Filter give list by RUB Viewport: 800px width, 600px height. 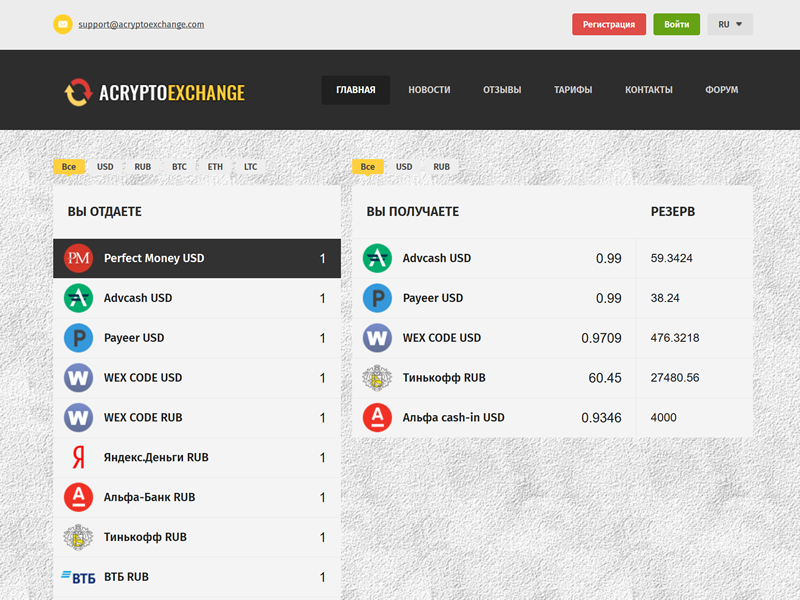point(142,167)
